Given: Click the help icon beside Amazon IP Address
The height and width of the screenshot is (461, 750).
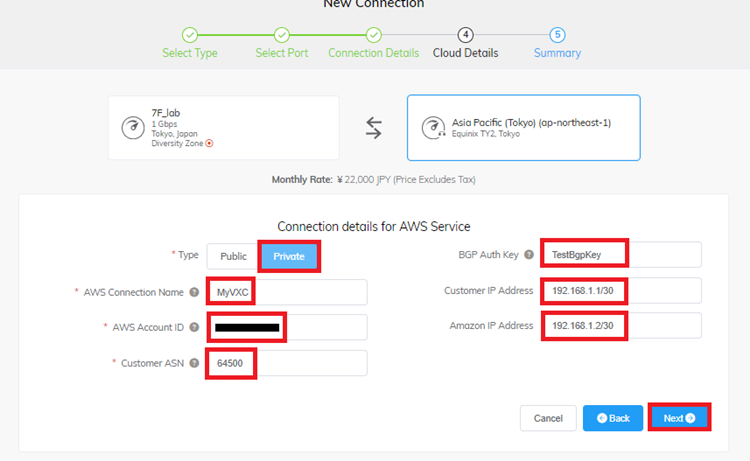Looking at the screenshot, I should [528, 326].
